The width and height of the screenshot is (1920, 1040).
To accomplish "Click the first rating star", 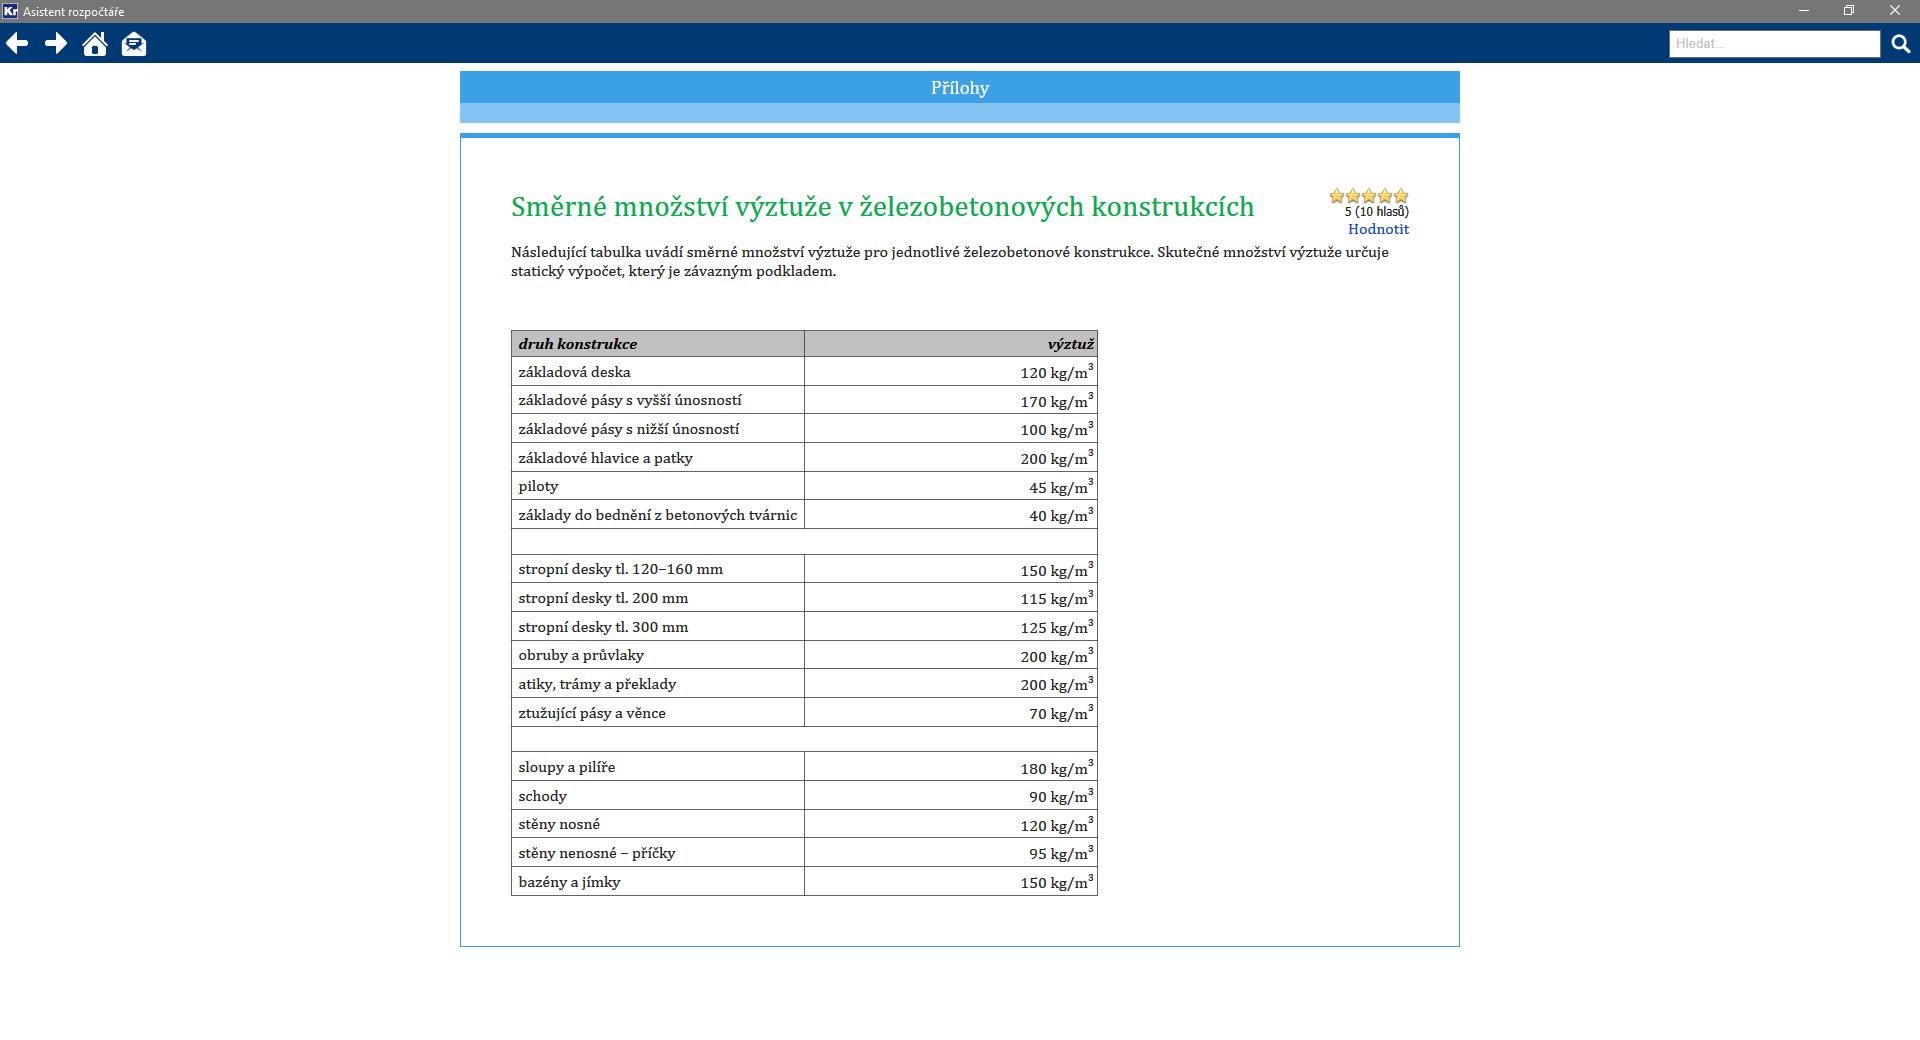I will [x=1337, y=196].
